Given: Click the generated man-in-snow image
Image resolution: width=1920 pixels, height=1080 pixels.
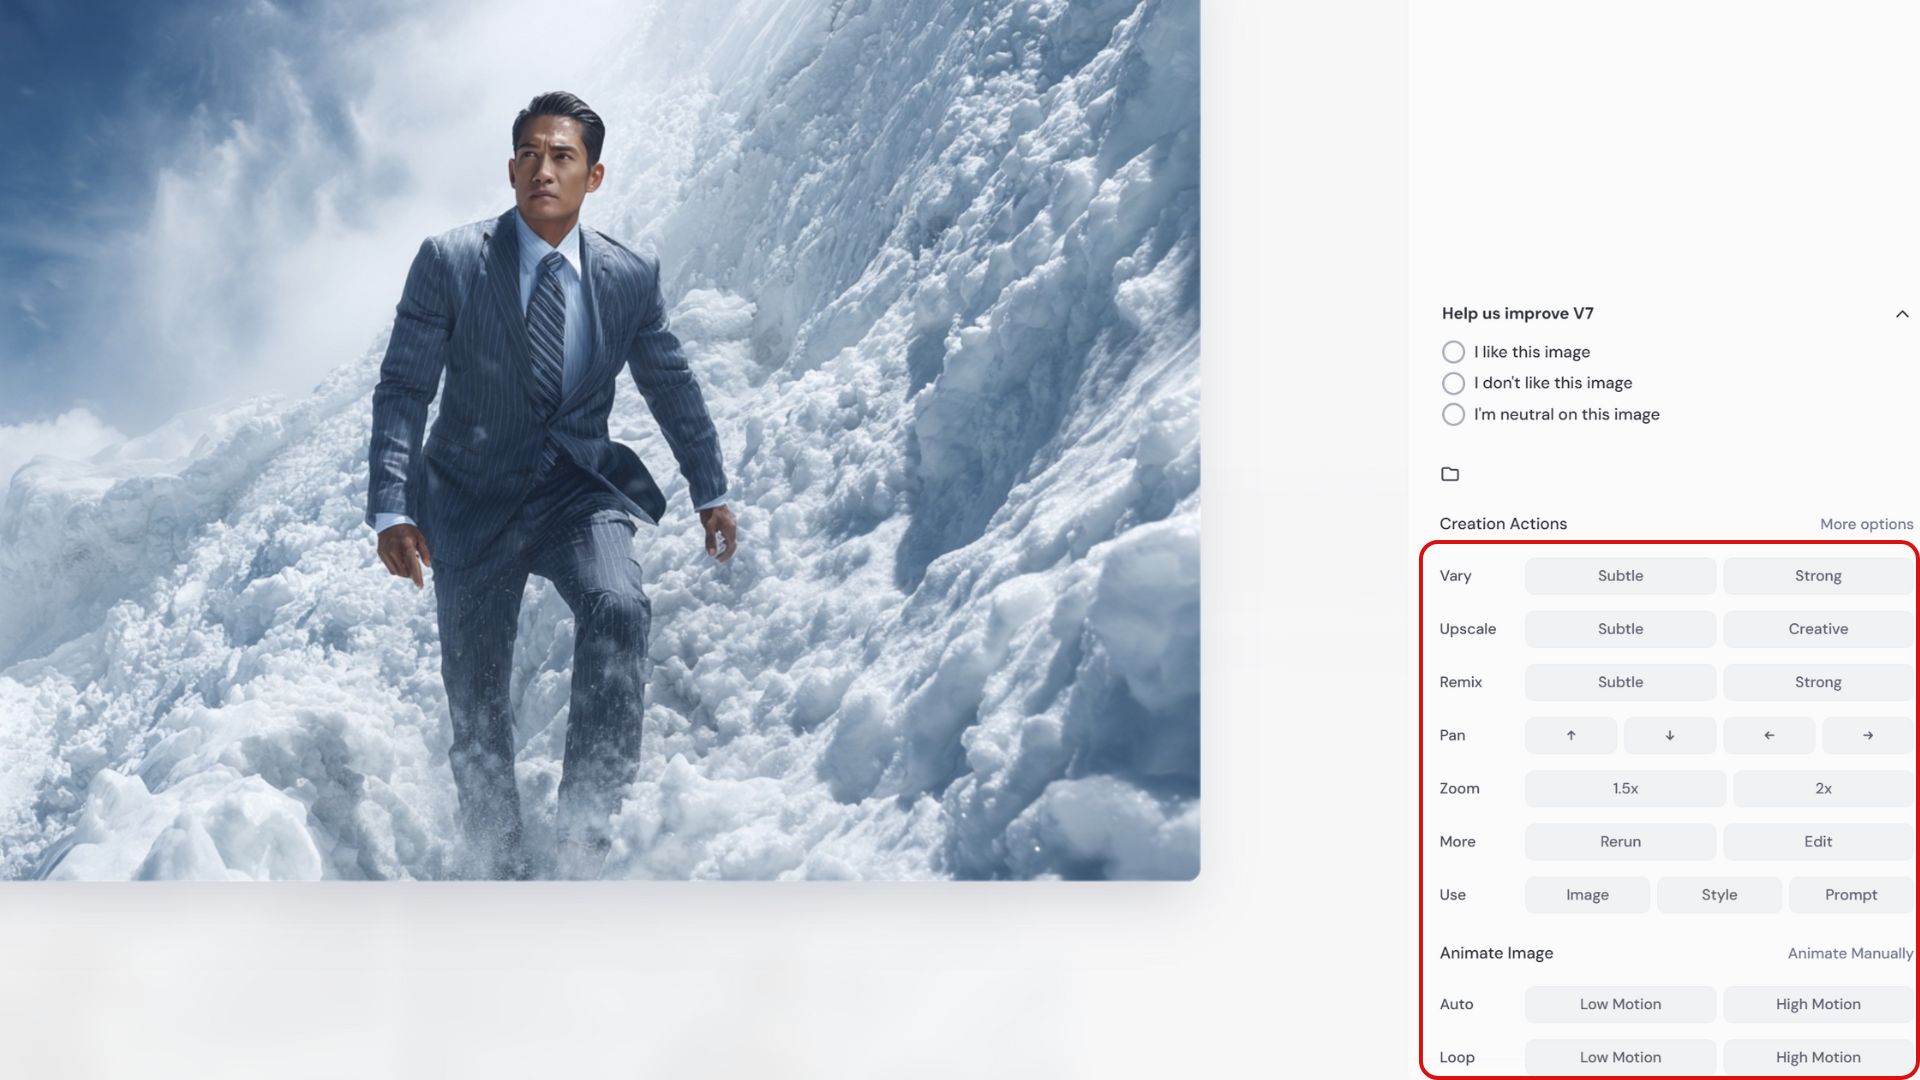Looking at the screenshot, I should click(x=600, y=440).
